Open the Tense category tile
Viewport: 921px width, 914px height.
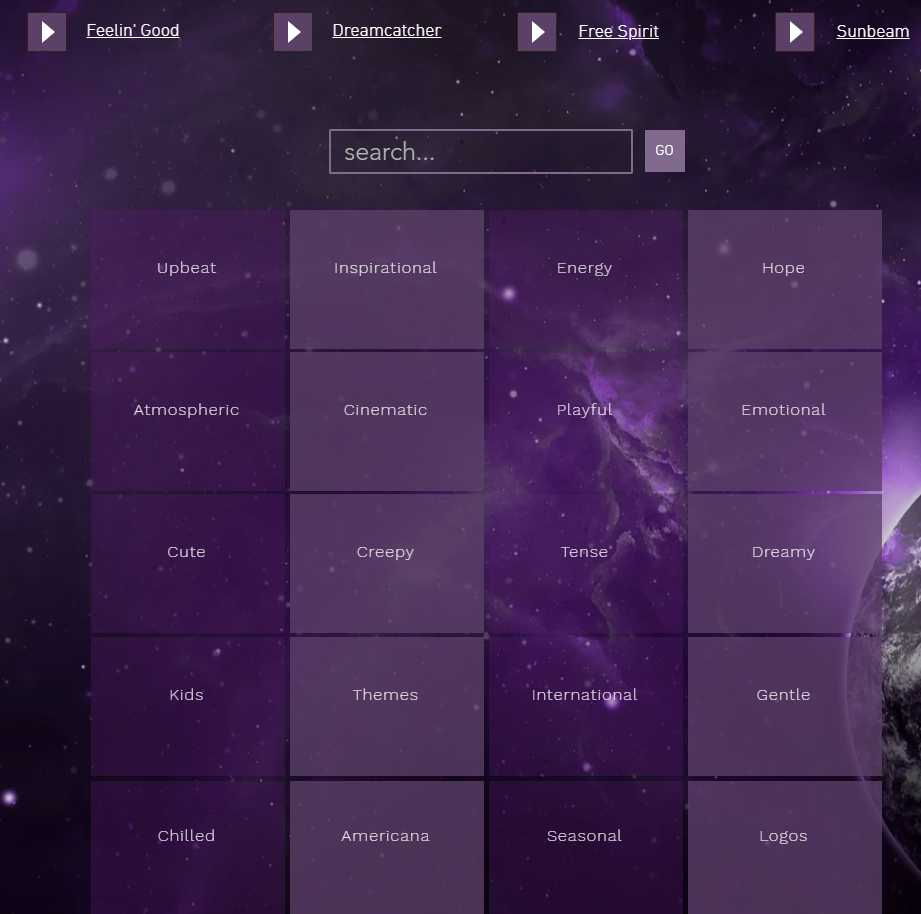pyautogui.click(x=586, y=564)
